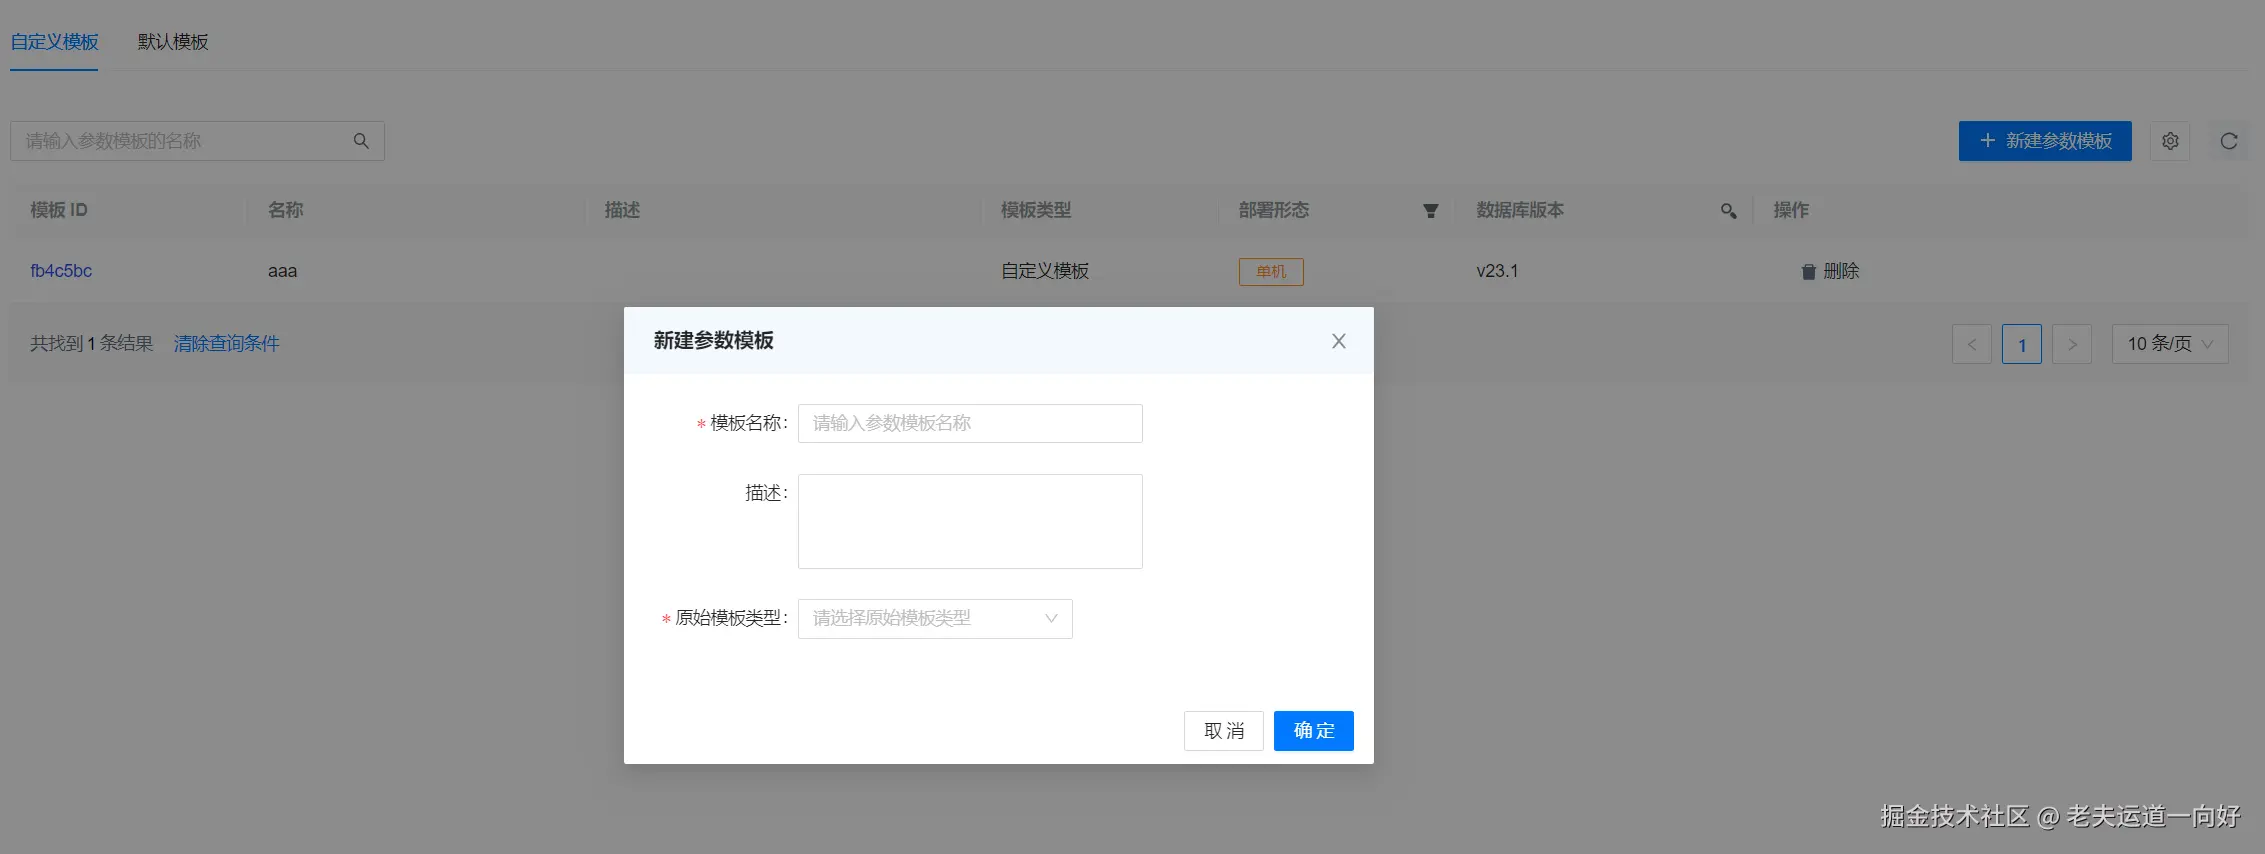Click name cell aaa

click(282, 271)
